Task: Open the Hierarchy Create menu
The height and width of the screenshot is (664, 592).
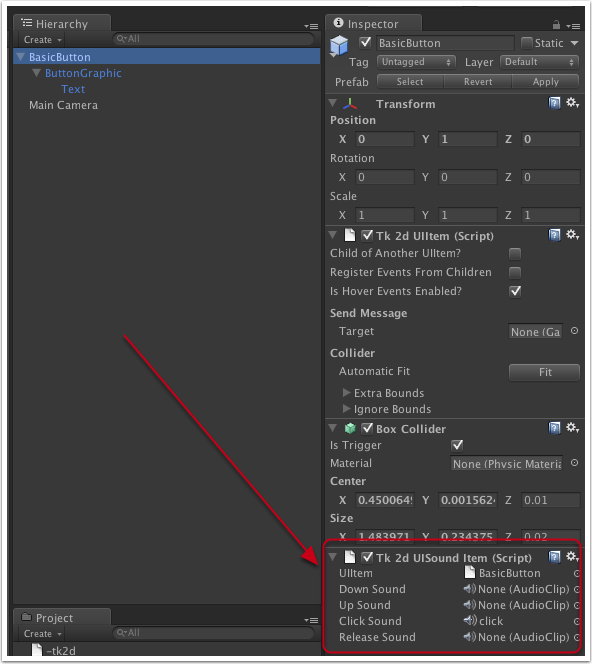Action: (x=42, y=40)
